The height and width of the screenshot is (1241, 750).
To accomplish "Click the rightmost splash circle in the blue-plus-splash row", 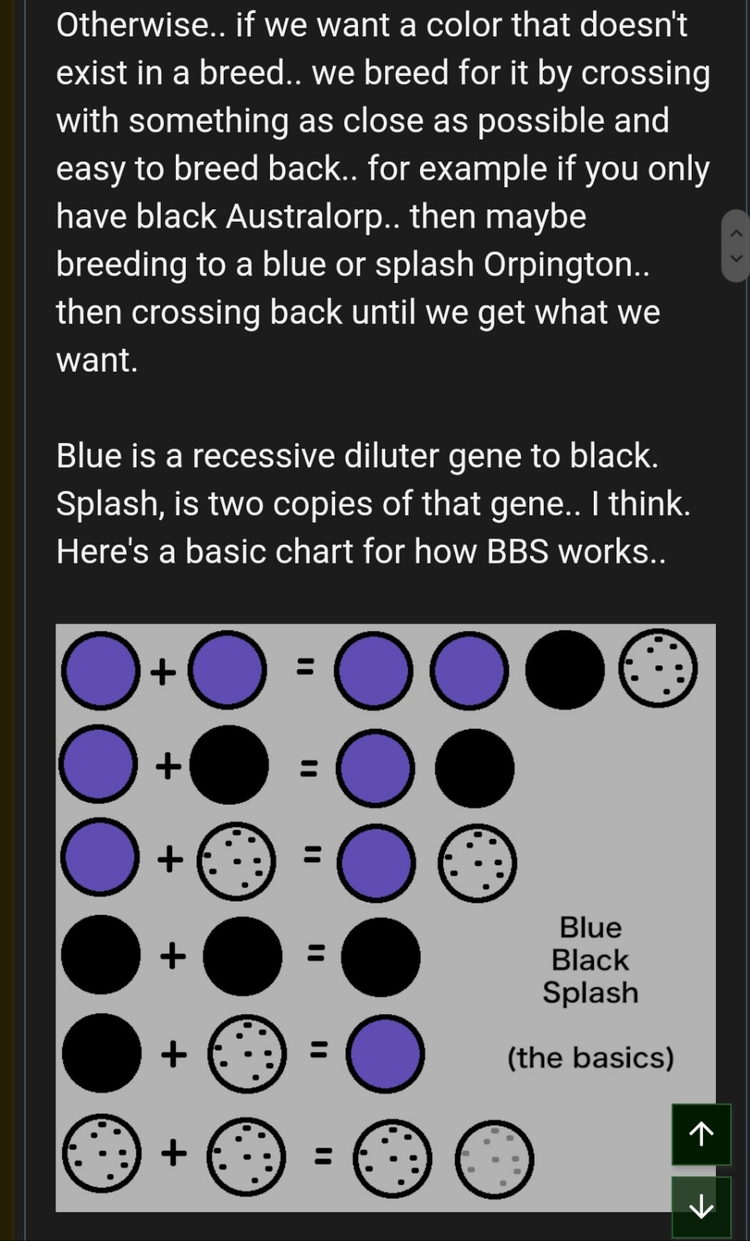I will pyautogui.click(x=478, y=863).
